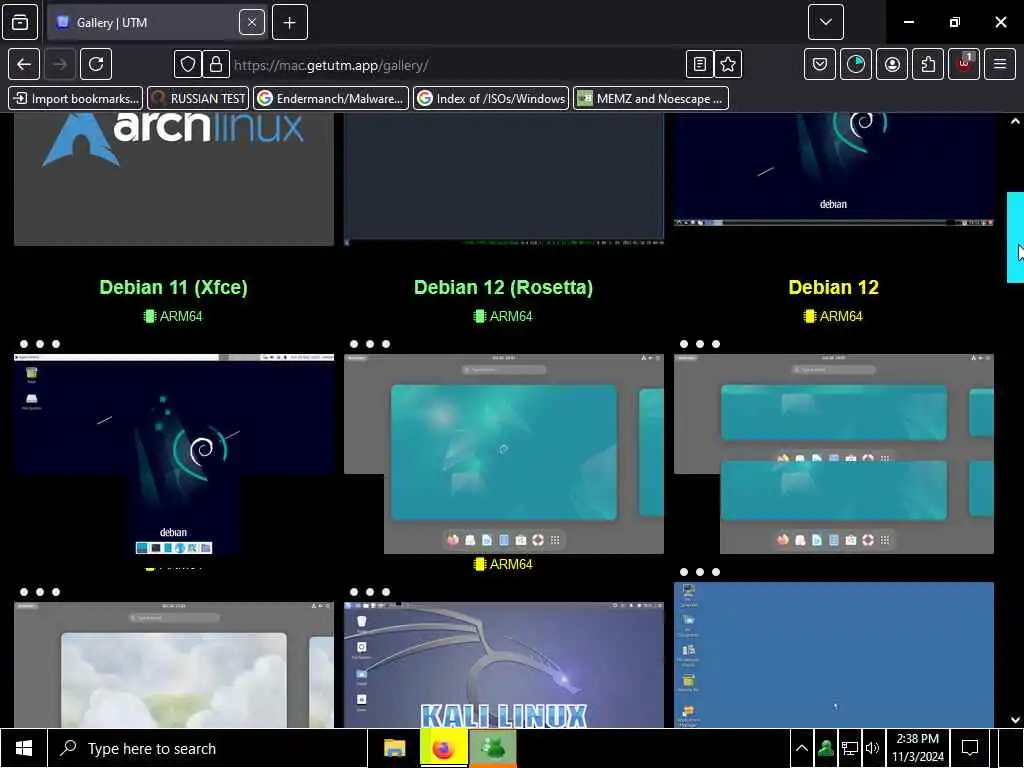Click the Firefox taskbar icon
This screenshot has width=1024, height=768.
click(x=443, y=748)
